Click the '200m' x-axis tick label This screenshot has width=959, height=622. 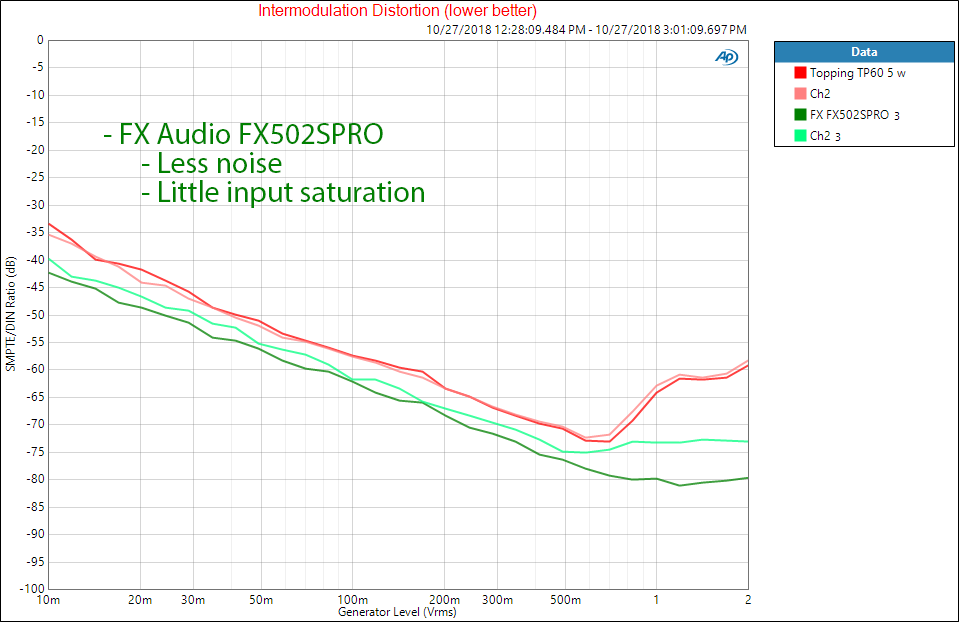coord(445,600)
